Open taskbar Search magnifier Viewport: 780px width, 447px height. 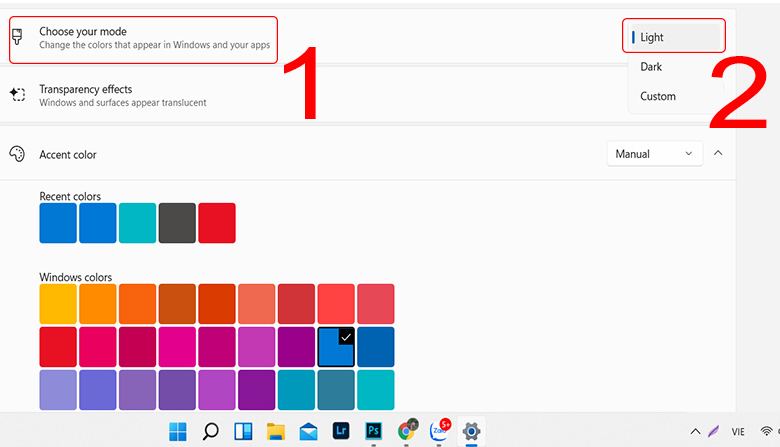[210, 431]
